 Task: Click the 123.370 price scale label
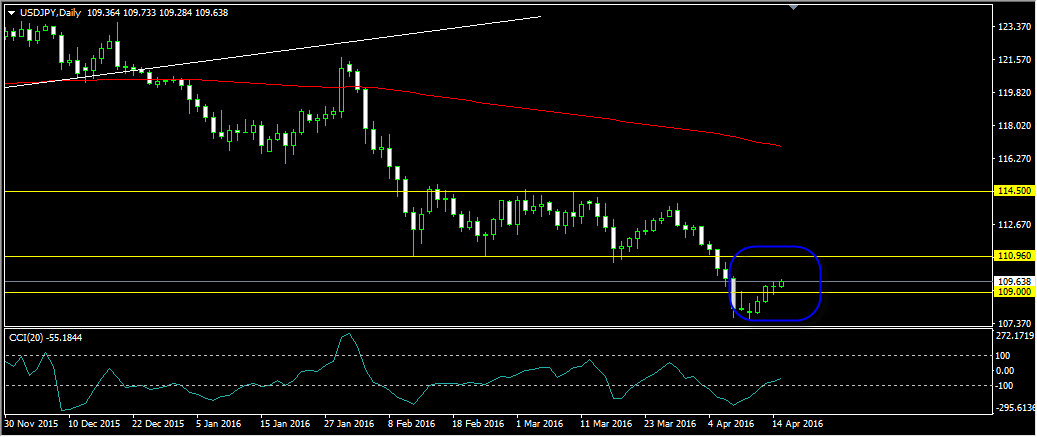(x=1015, y=27)
